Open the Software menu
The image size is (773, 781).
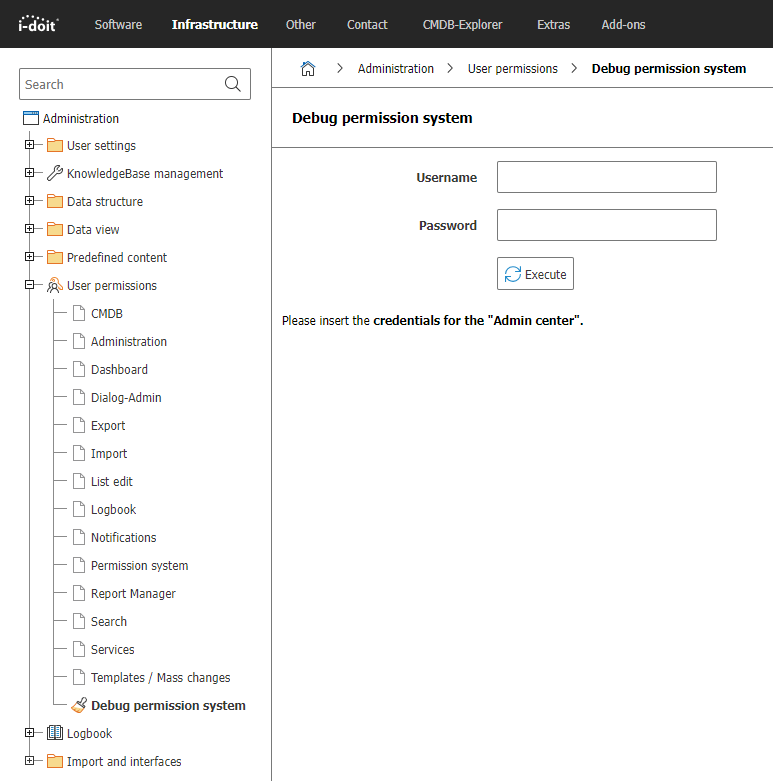118,24
